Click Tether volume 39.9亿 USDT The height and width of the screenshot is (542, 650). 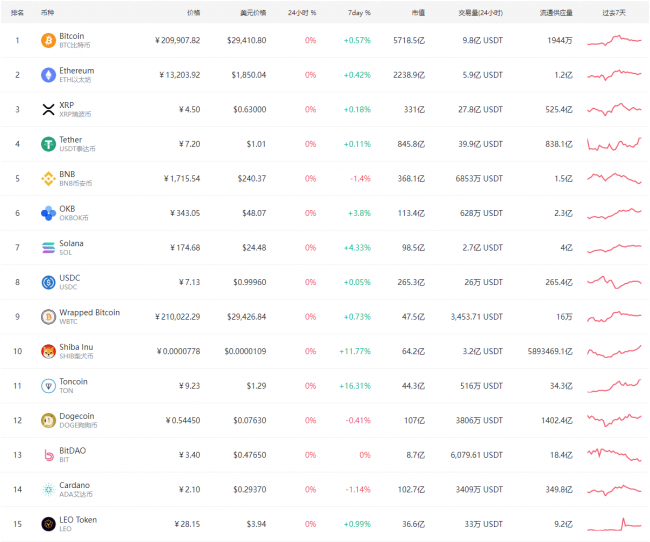pos(480,144)
